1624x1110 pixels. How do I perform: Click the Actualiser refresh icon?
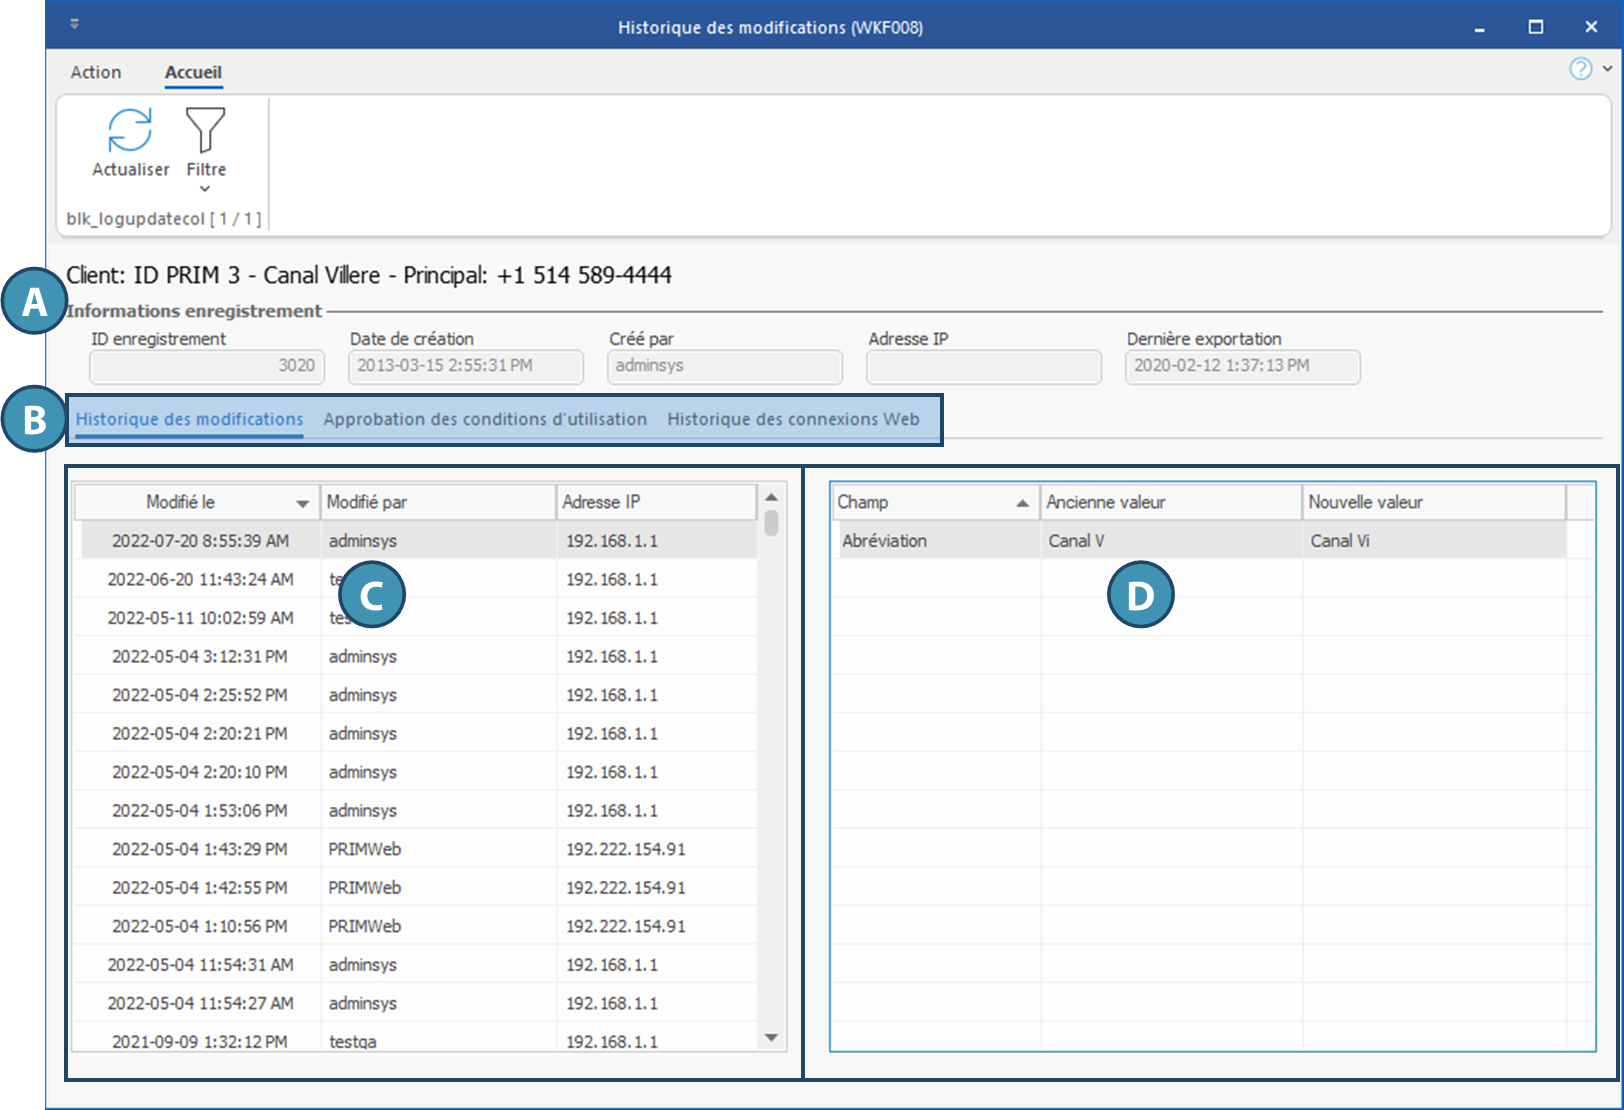130,131
